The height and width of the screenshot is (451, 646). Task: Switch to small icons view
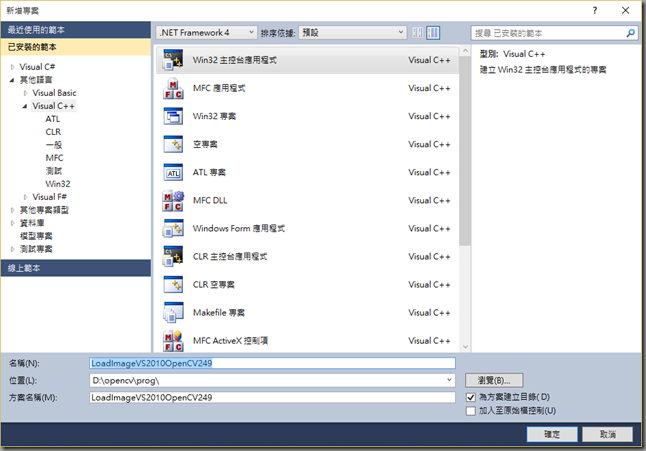point(417,33)
